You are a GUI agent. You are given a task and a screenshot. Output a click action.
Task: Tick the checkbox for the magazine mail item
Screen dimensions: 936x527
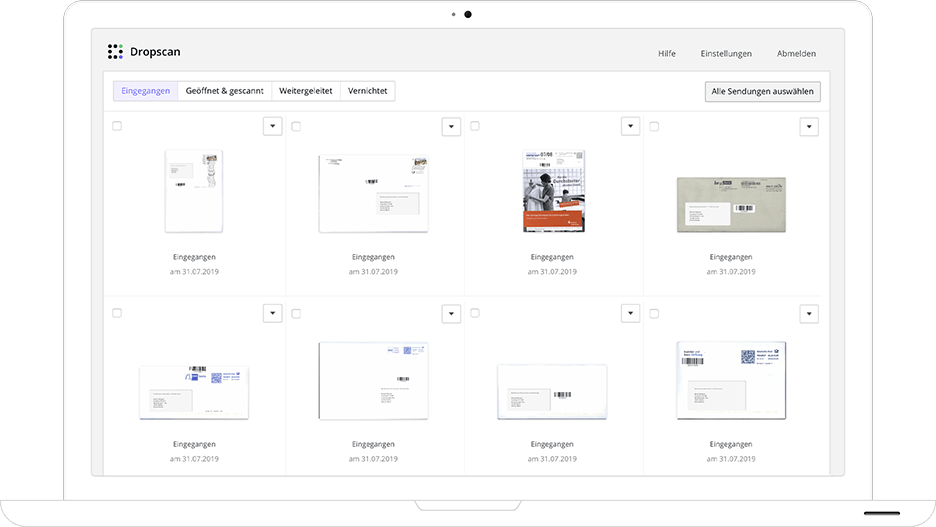click(475, 126)
